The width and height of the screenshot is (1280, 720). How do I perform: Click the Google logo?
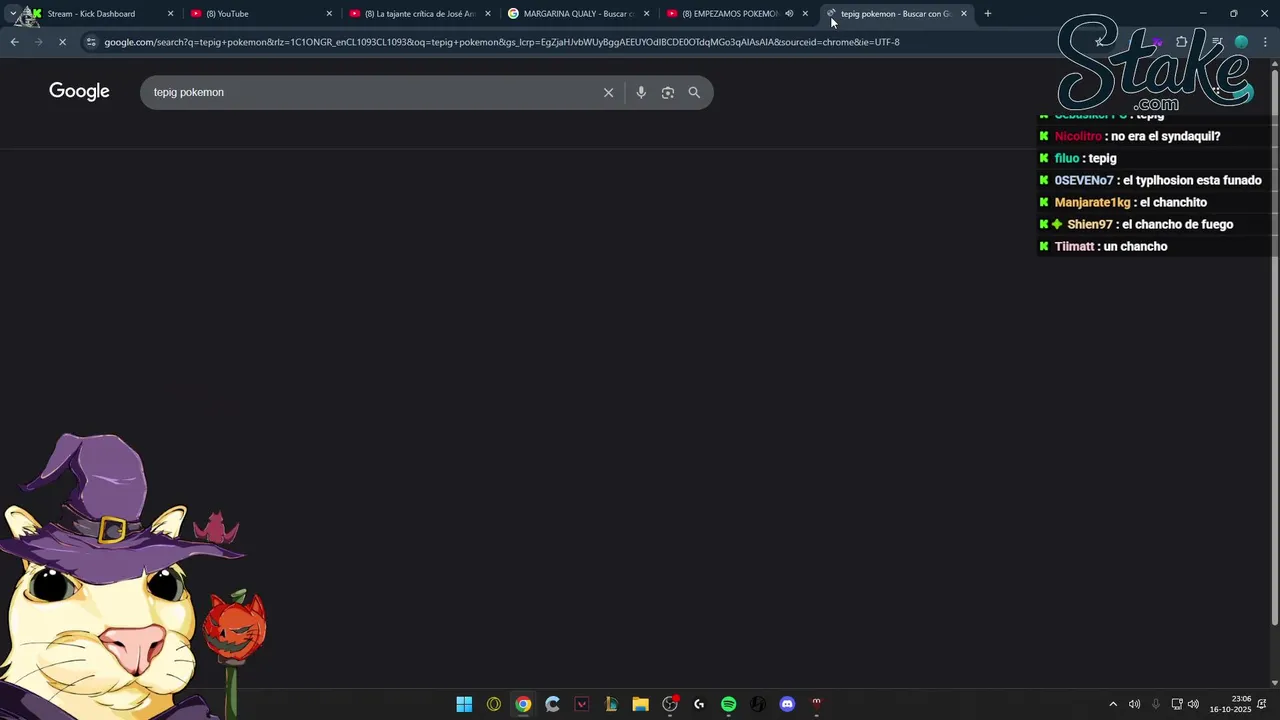pyautogui.click(x=79, y=92)
